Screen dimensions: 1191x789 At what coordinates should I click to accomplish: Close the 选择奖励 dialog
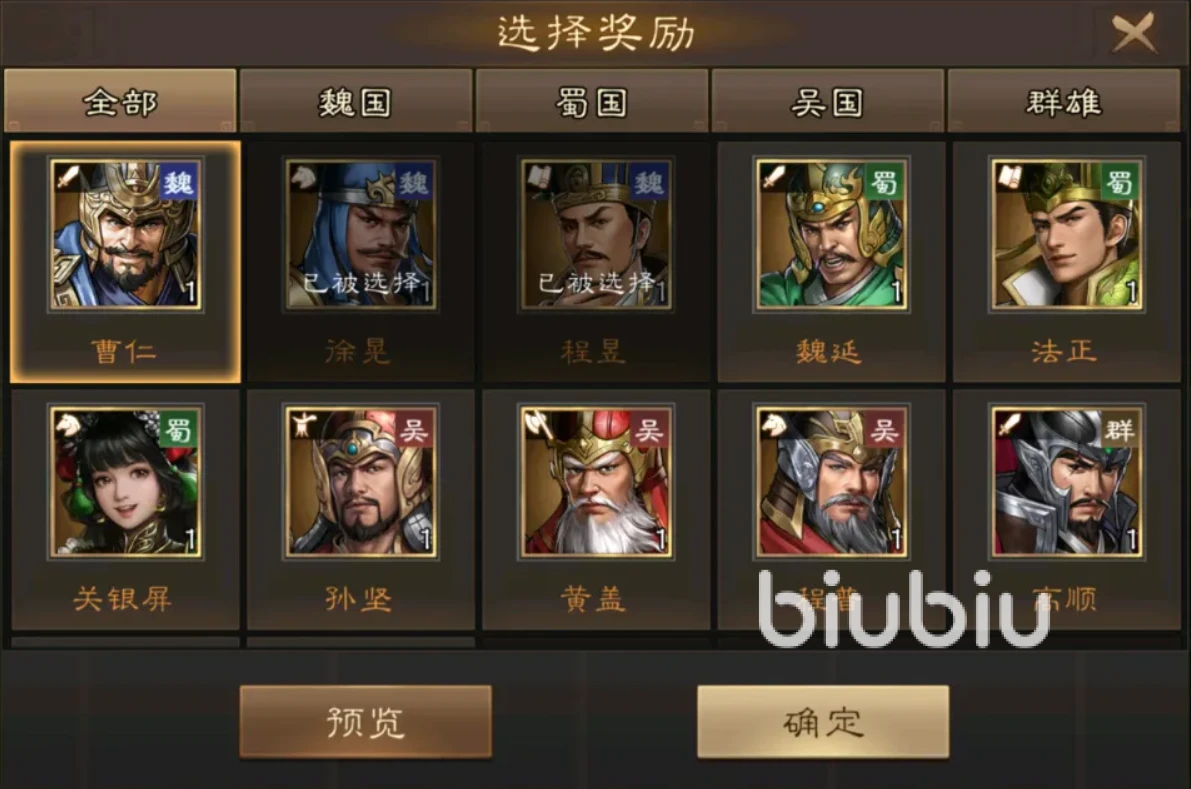pos(1134,33)
